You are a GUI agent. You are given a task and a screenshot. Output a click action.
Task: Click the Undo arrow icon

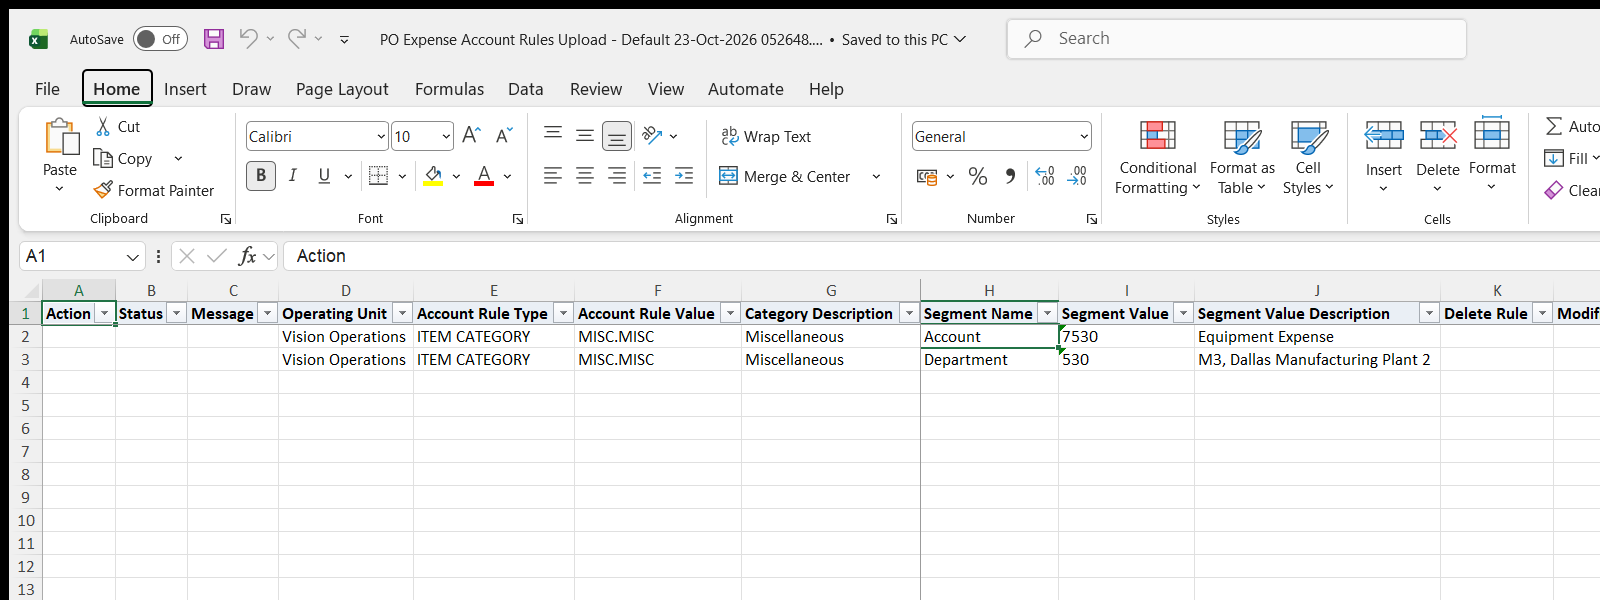pos(248,39)
